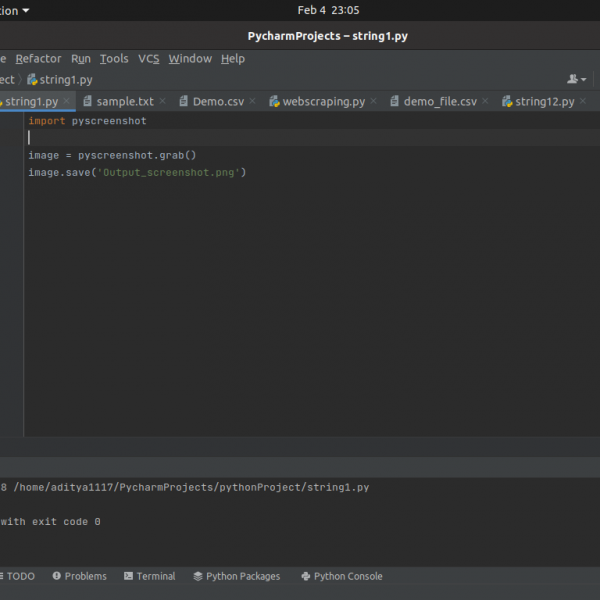
Task: Open the Python Console tool window
Action: (x=342, y=576)
